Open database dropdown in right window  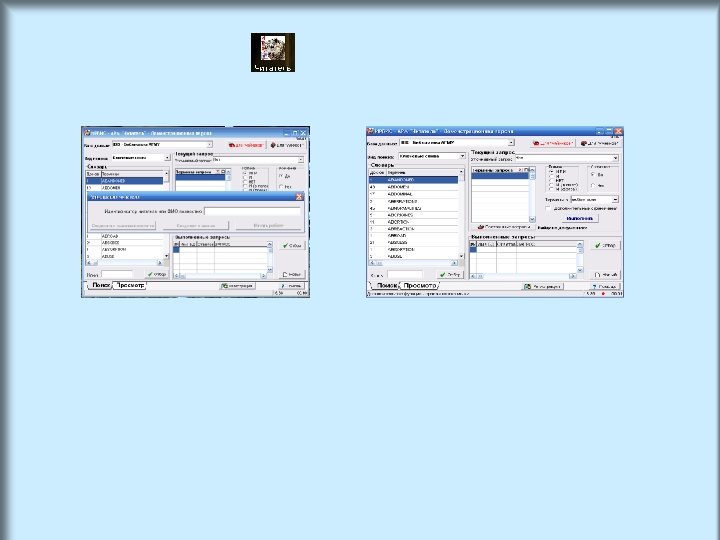[x=511, y=143]
